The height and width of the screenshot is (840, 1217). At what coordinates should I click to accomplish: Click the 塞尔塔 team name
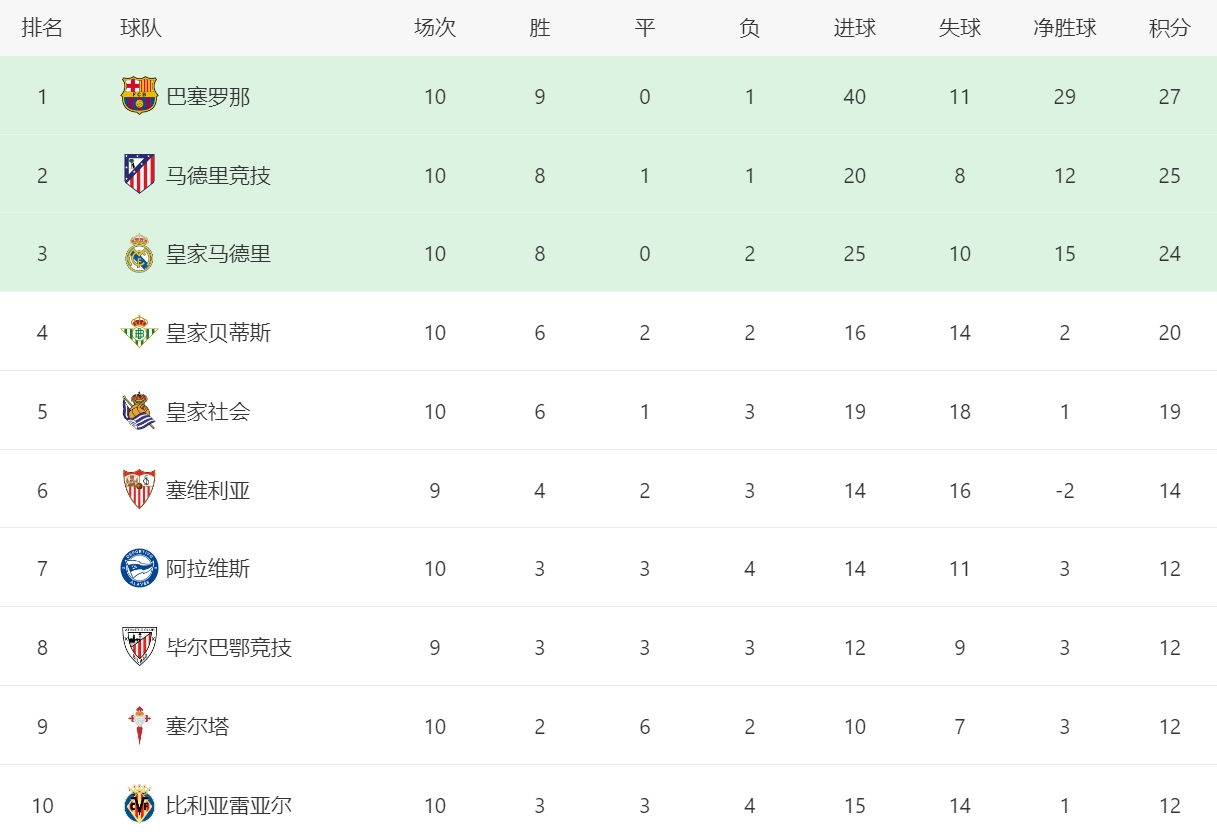click(x=198, y=727)
